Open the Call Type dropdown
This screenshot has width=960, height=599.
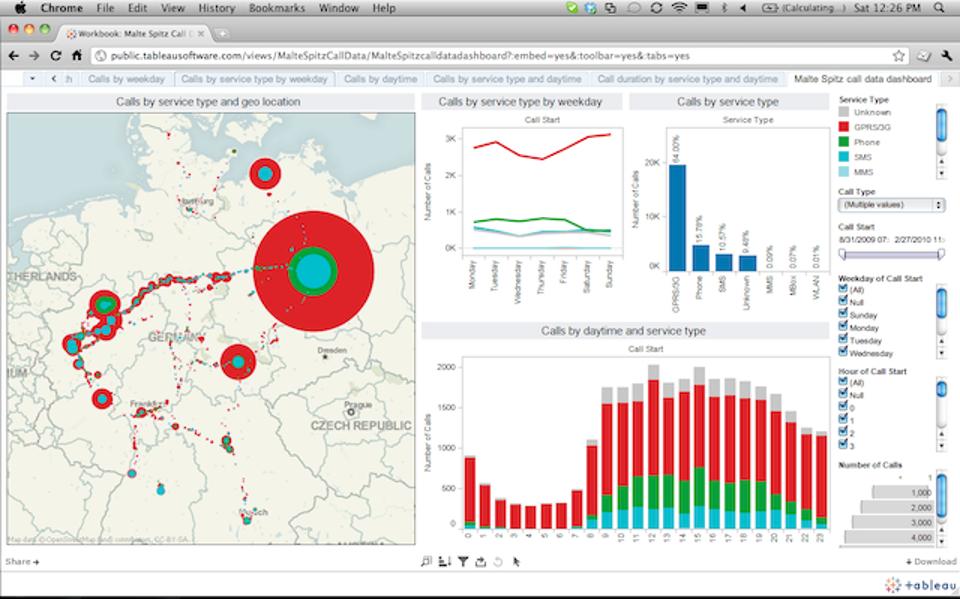tap(891, 205)
